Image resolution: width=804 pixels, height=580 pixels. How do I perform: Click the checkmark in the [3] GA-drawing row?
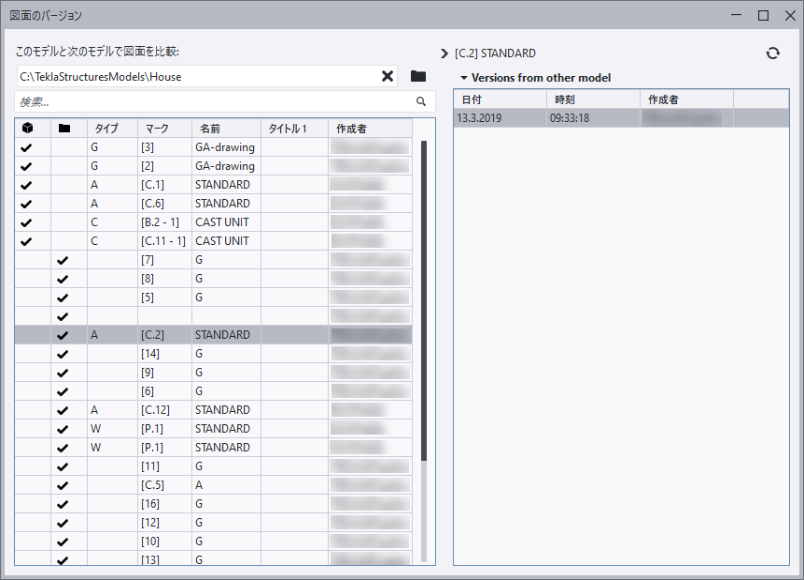27,147
